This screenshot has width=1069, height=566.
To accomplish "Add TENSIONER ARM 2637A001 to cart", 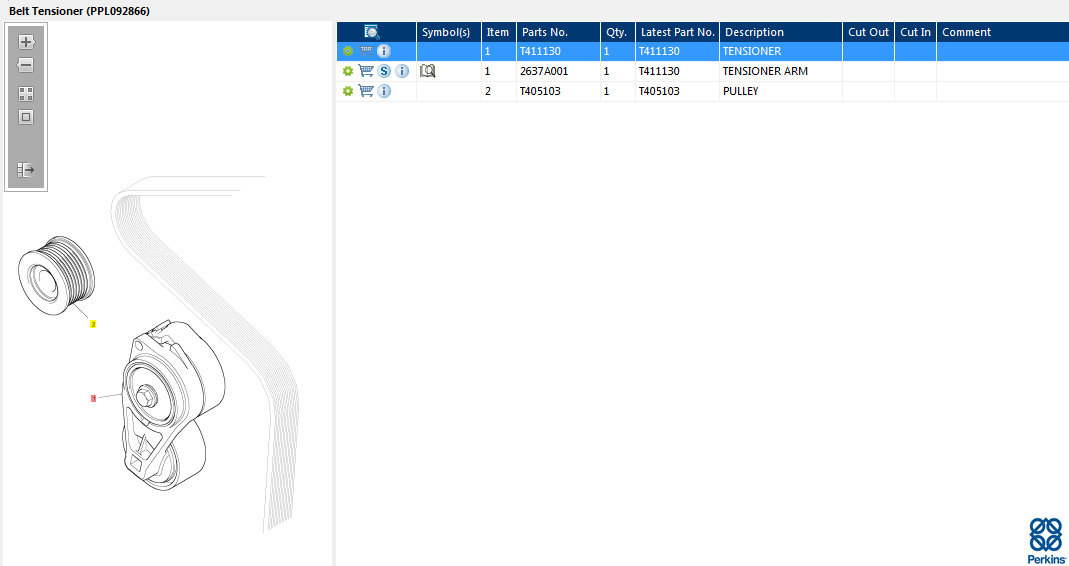I will (x=366, y=71).
